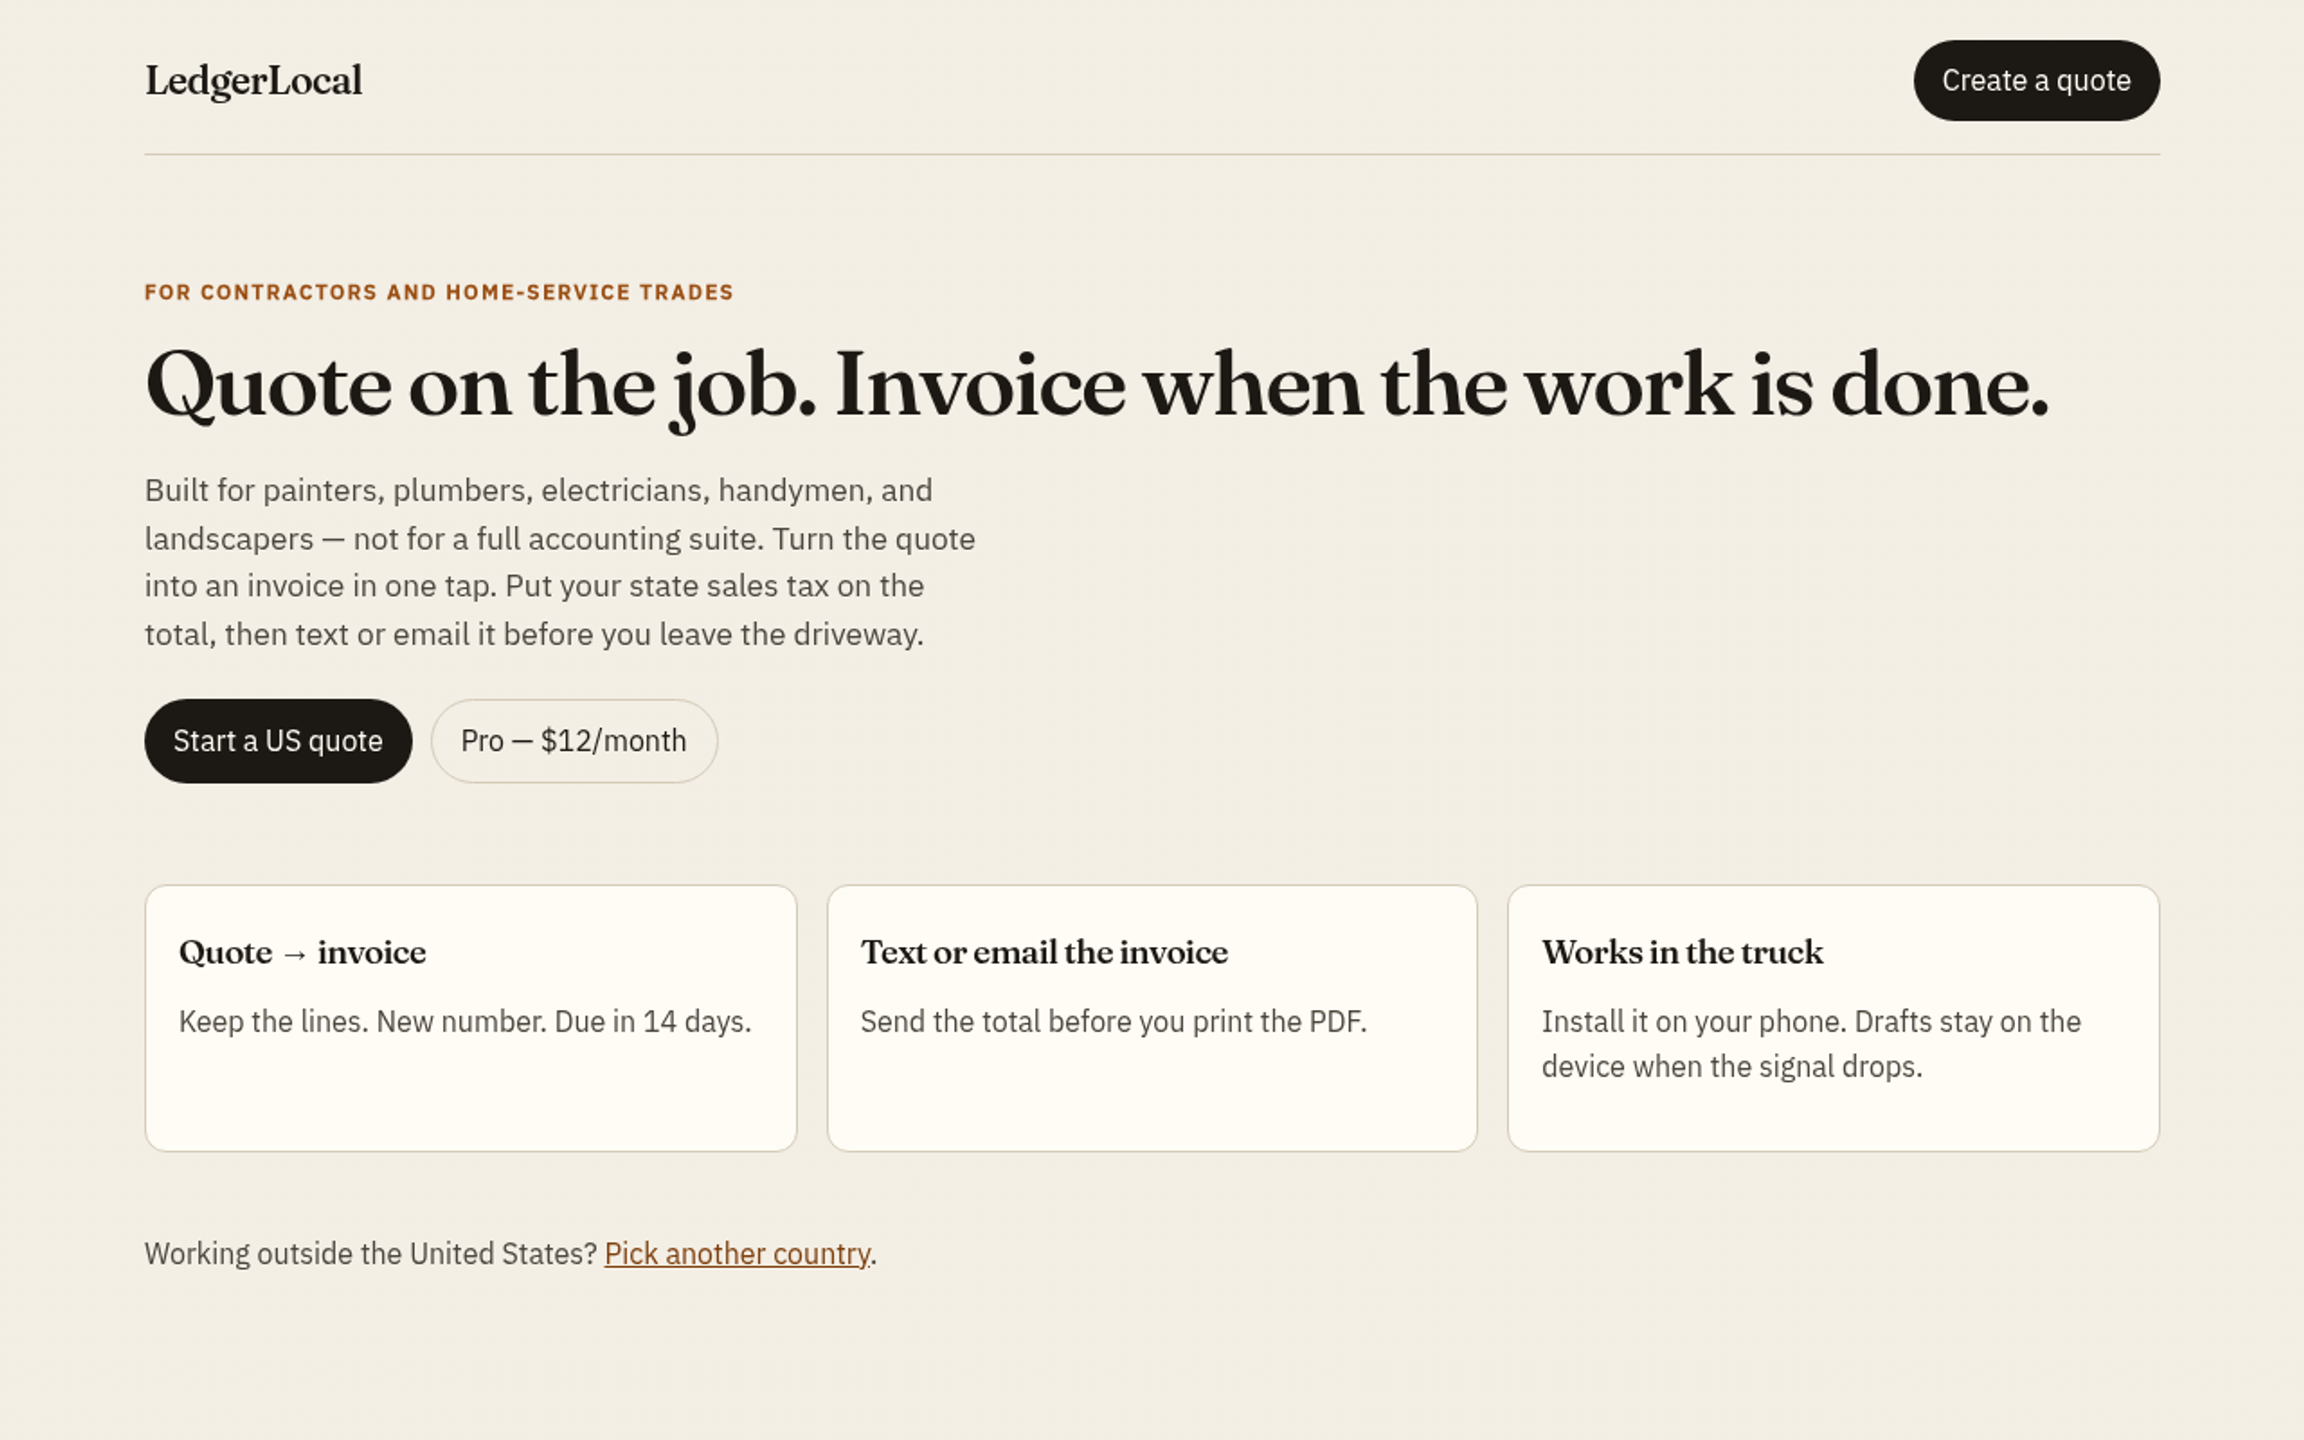
Task: Click the text Install it on your phone
Action: click(1694, 1022)
